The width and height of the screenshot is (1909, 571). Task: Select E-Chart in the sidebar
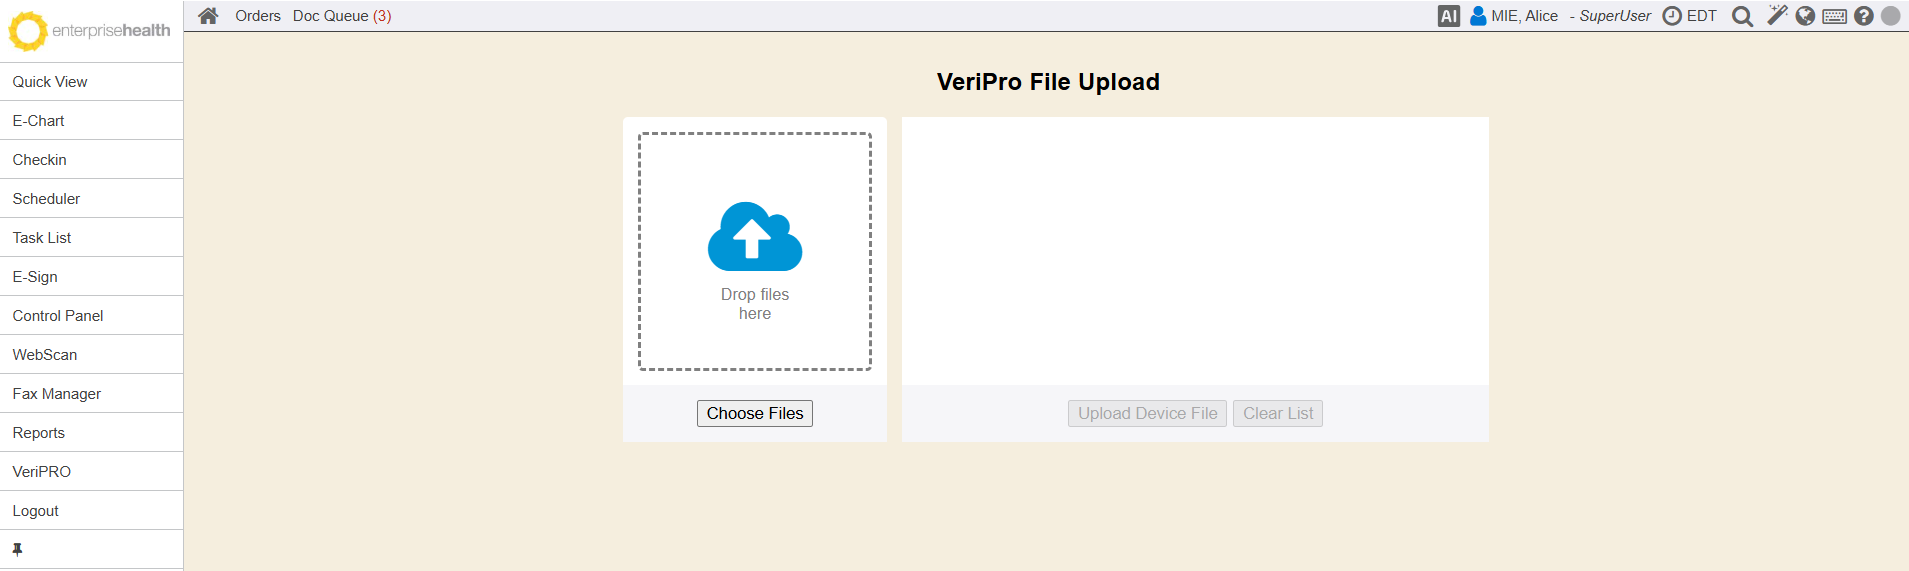pyautogui.click(x=39, y=121)
